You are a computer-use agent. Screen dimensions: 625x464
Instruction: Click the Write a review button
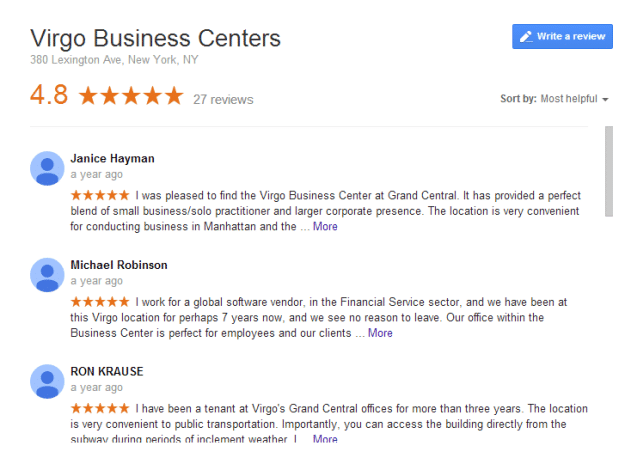(x=562, y=36)
